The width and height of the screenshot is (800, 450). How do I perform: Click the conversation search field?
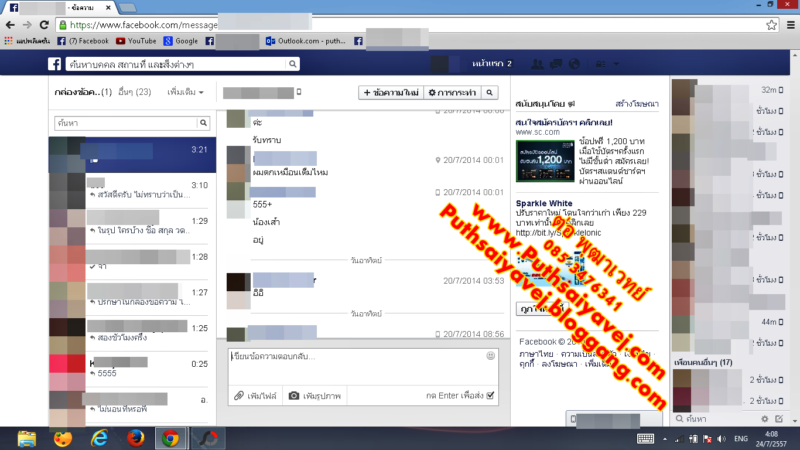click(126, 123)
